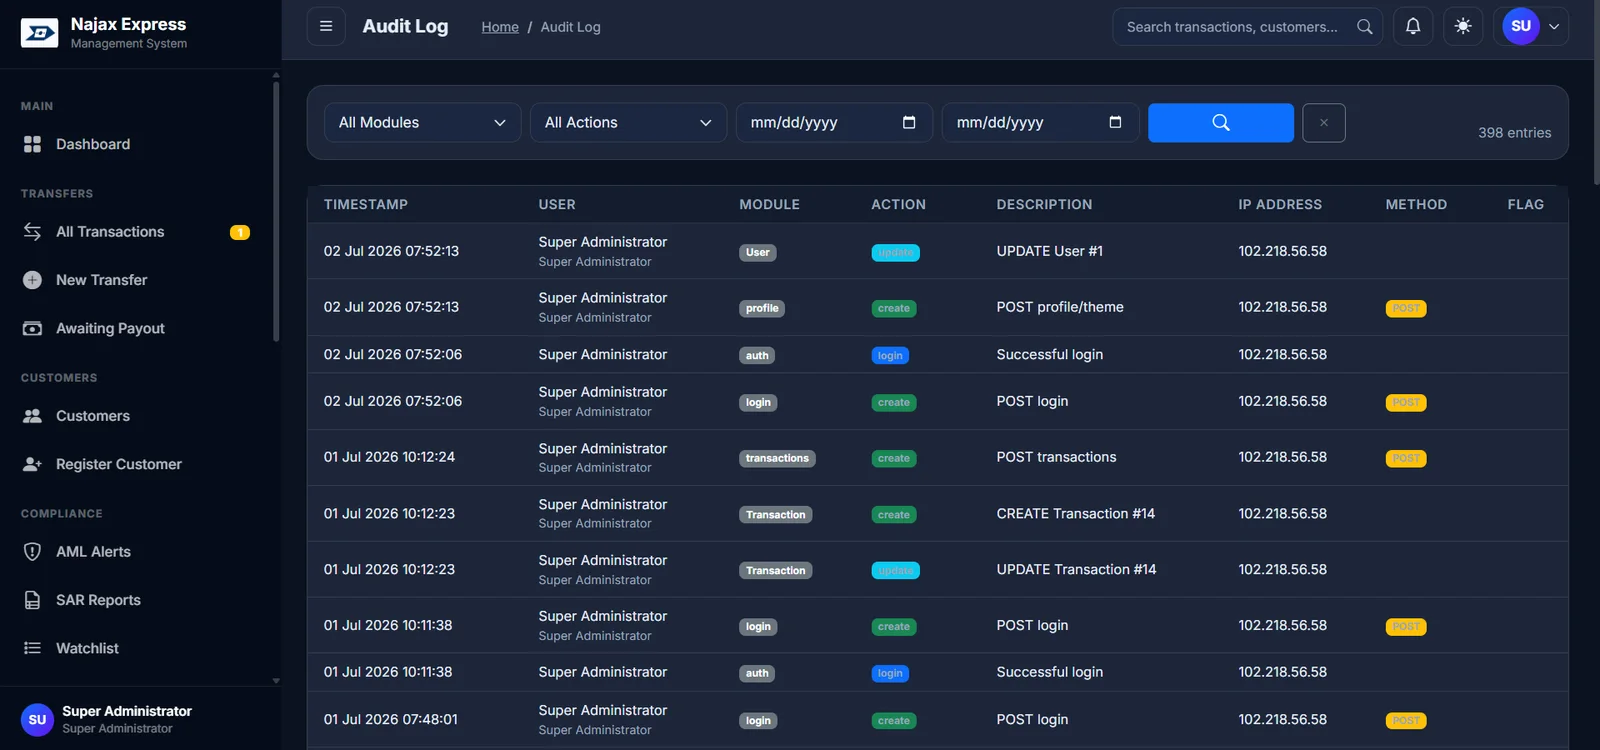Viewport: 1600px width, 750px height.
Task: Click login action badge at 07:52:06
Action: (890, 356)
